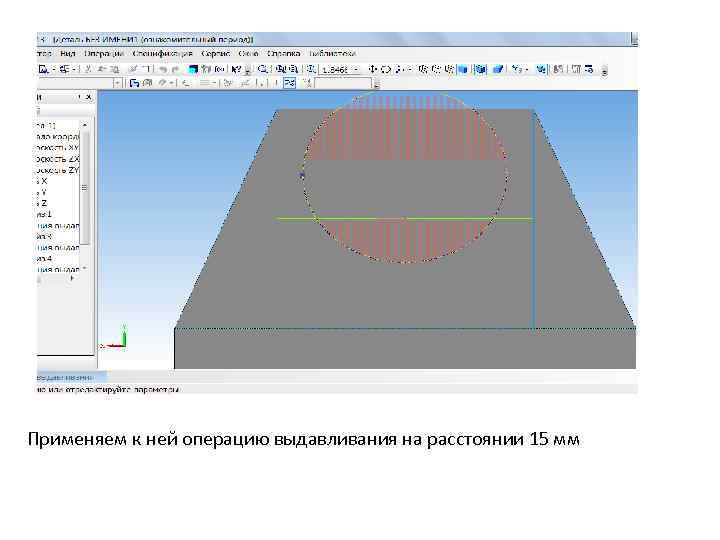720x540 pixels.
Task: Close the model tree panel
Action: click(x=89, y=97)
